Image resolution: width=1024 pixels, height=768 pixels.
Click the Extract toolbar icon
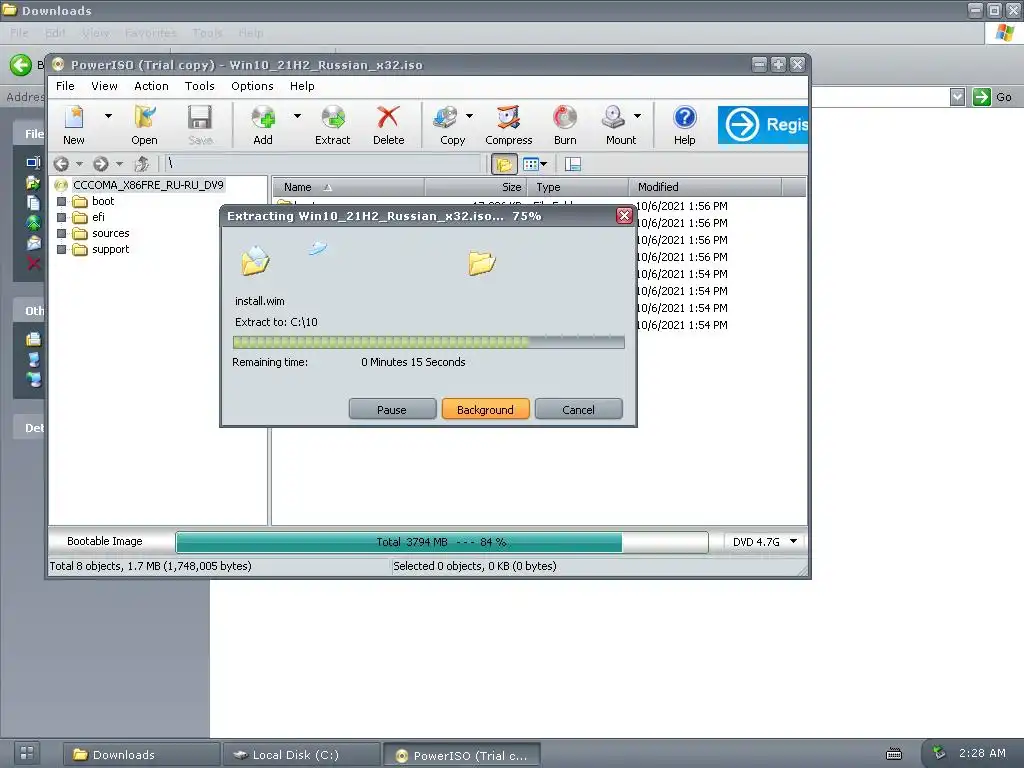pos(332,125)
